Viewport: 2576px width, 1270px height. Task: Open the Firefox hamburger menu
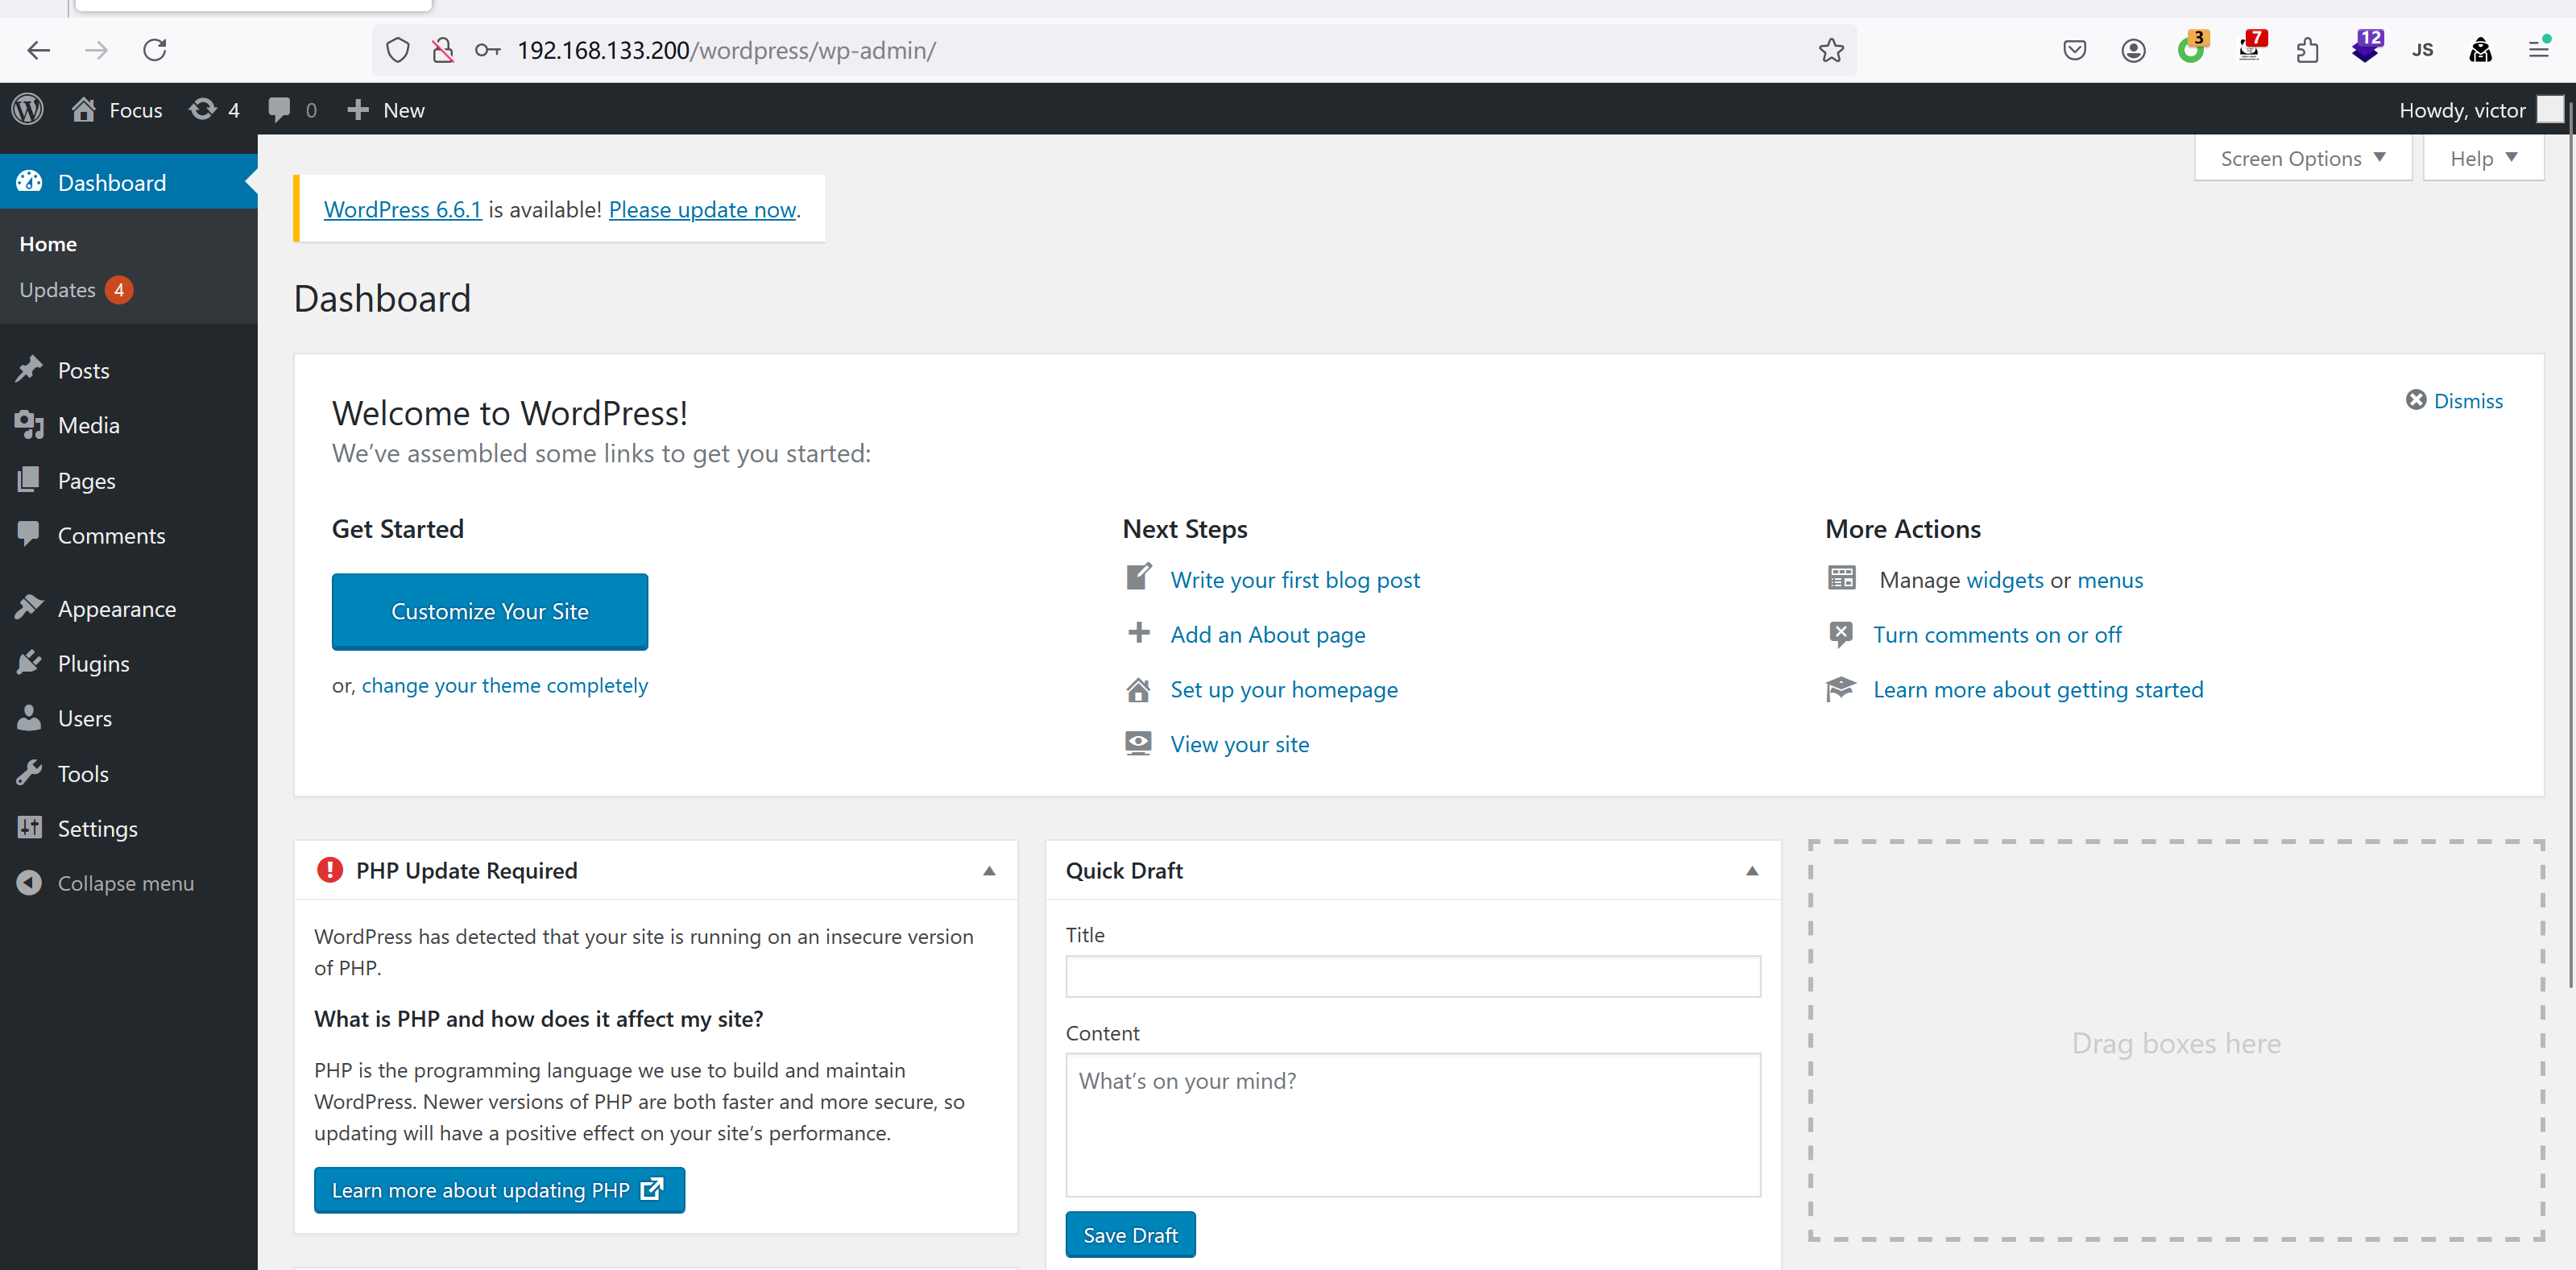[2538, 50]
